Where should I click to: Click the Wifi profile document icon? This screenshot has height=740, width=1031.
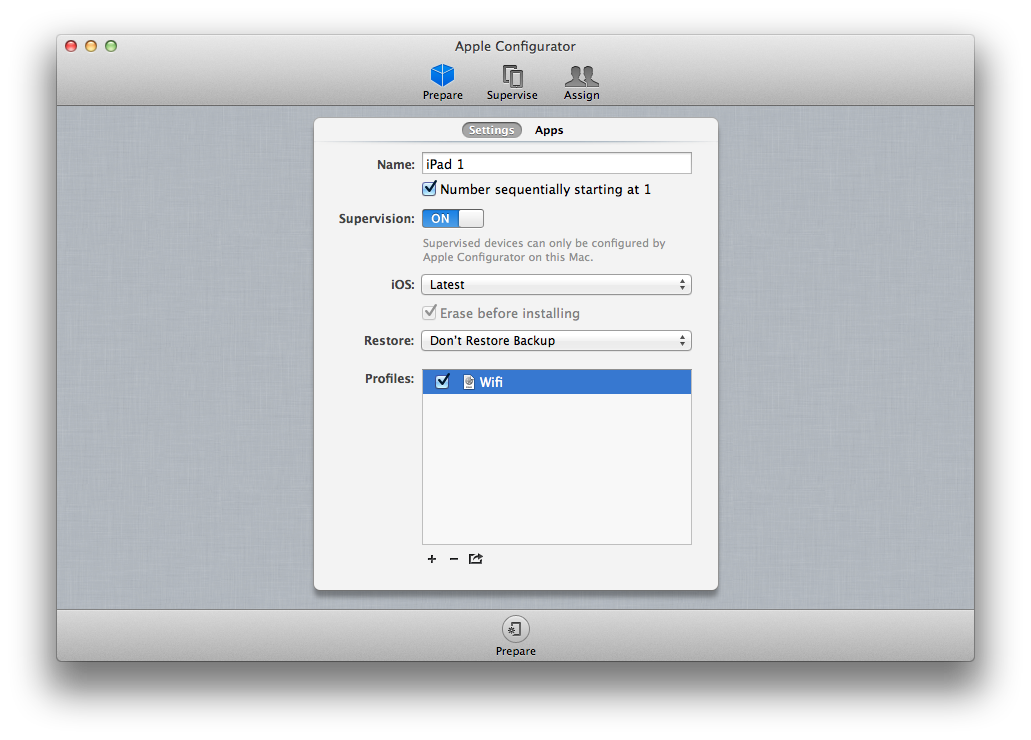468,382
